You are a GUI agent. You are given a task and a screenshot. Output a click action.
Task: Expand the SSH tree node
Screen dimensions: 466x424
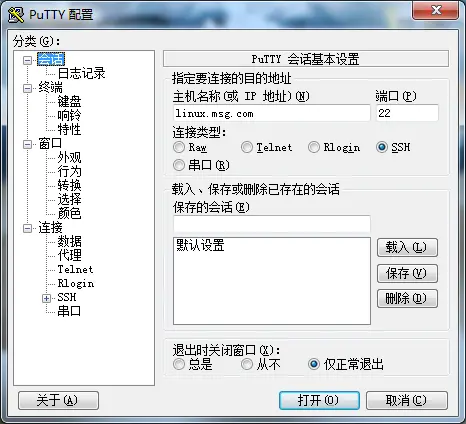point(46,298)
